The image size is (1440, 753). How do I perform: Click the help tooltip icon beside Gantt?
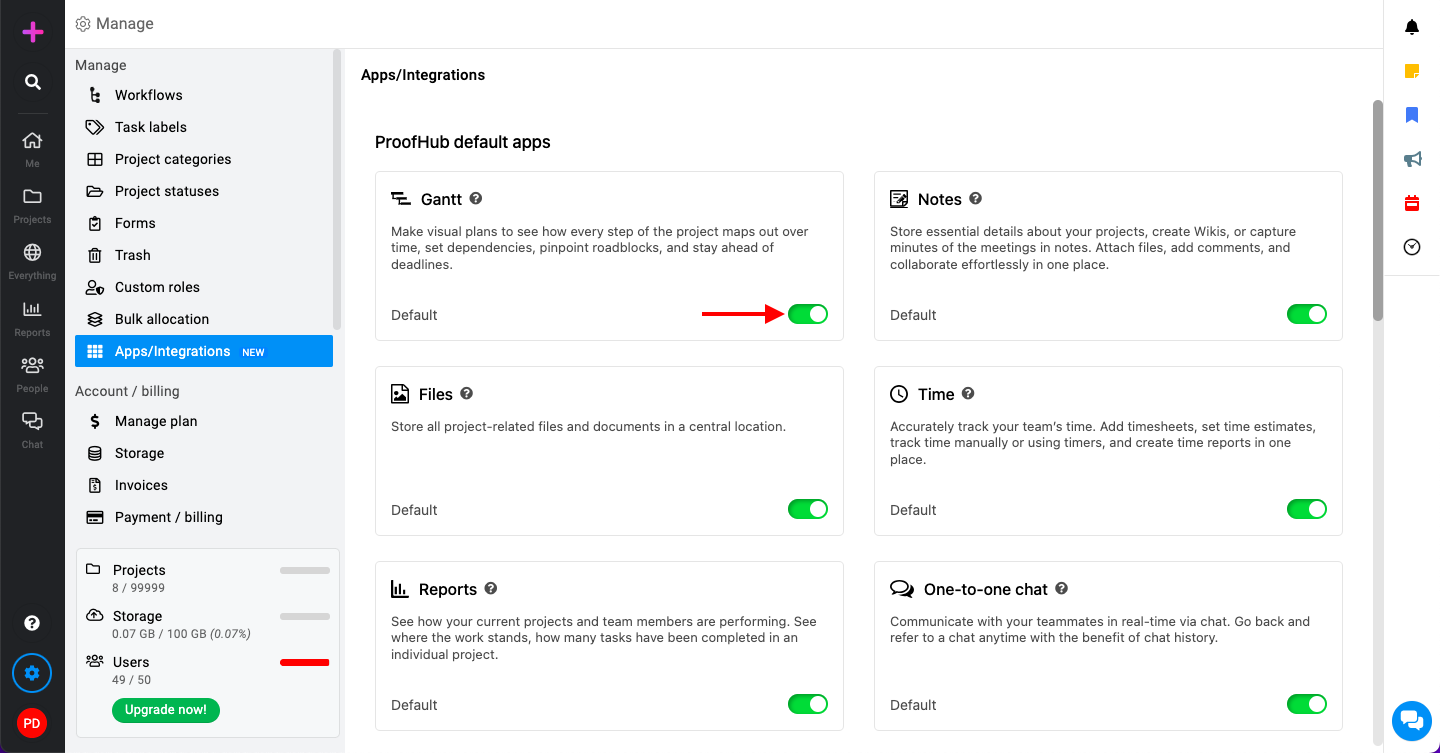(x=476, y=198)
